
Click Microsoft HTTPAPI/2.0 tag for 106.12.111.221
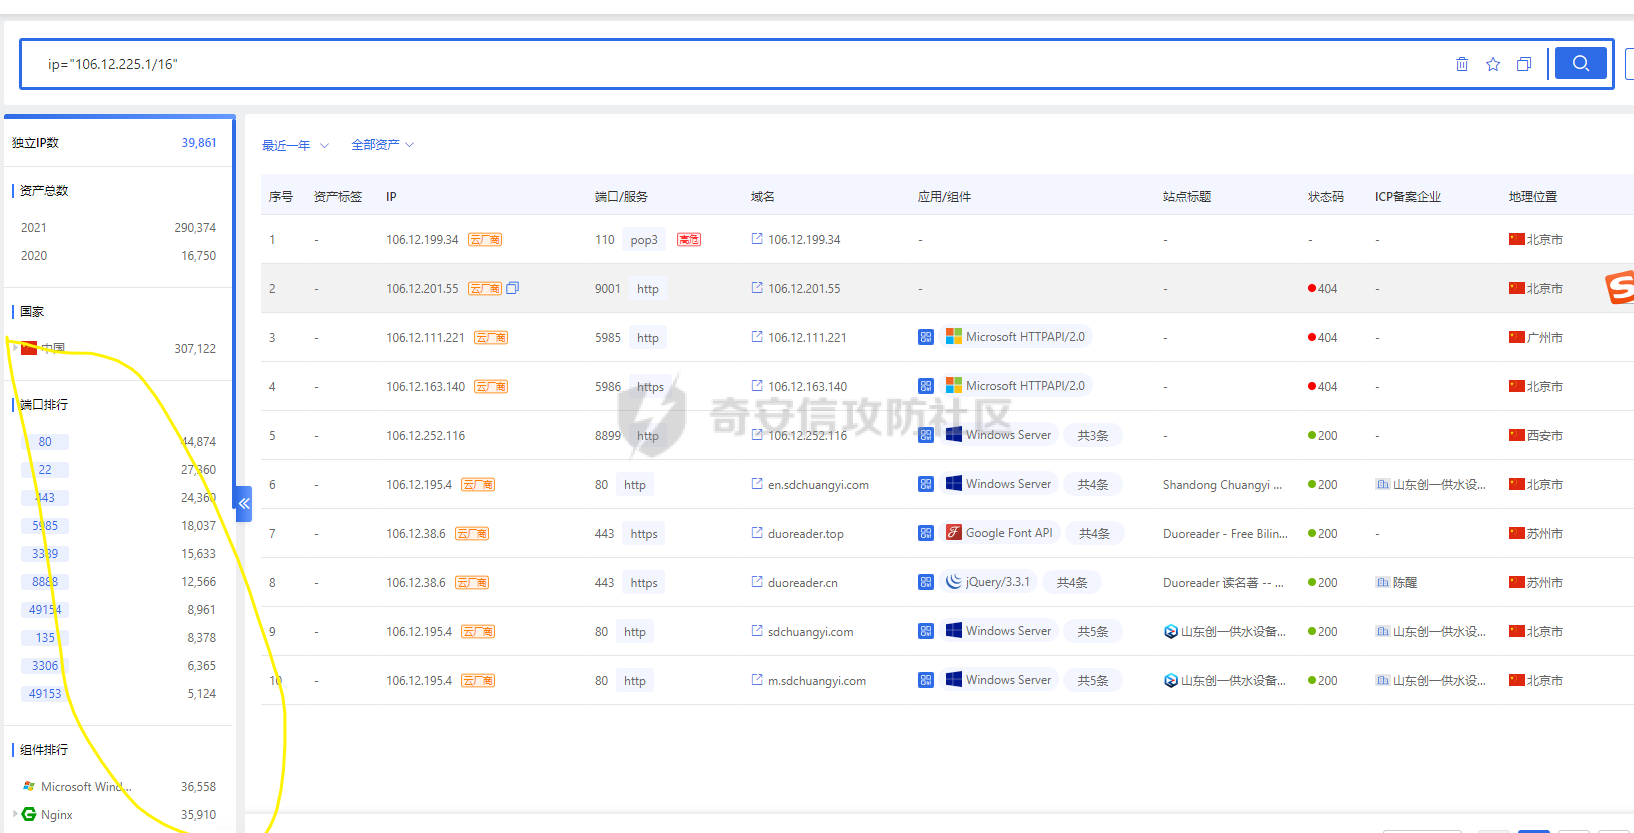pyautogui.click(x=1015, y=337)
